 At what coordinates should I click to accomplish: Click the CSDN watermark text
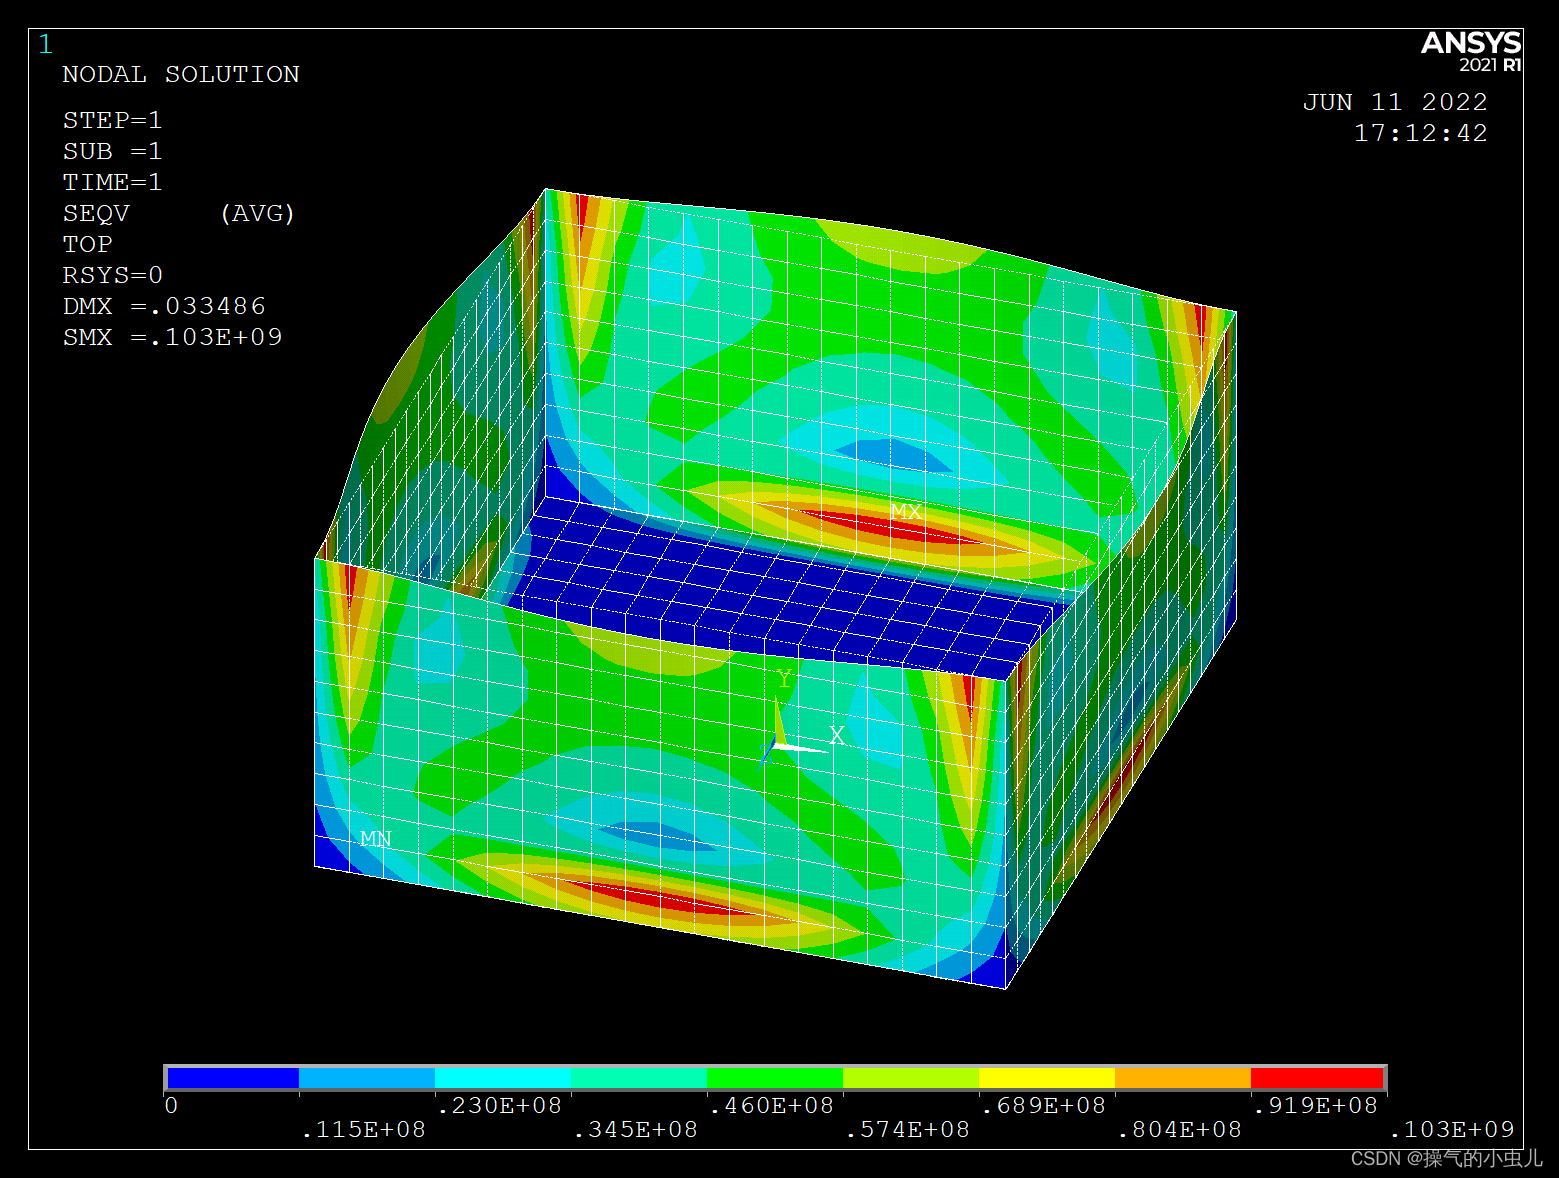coord(1445,1158)
